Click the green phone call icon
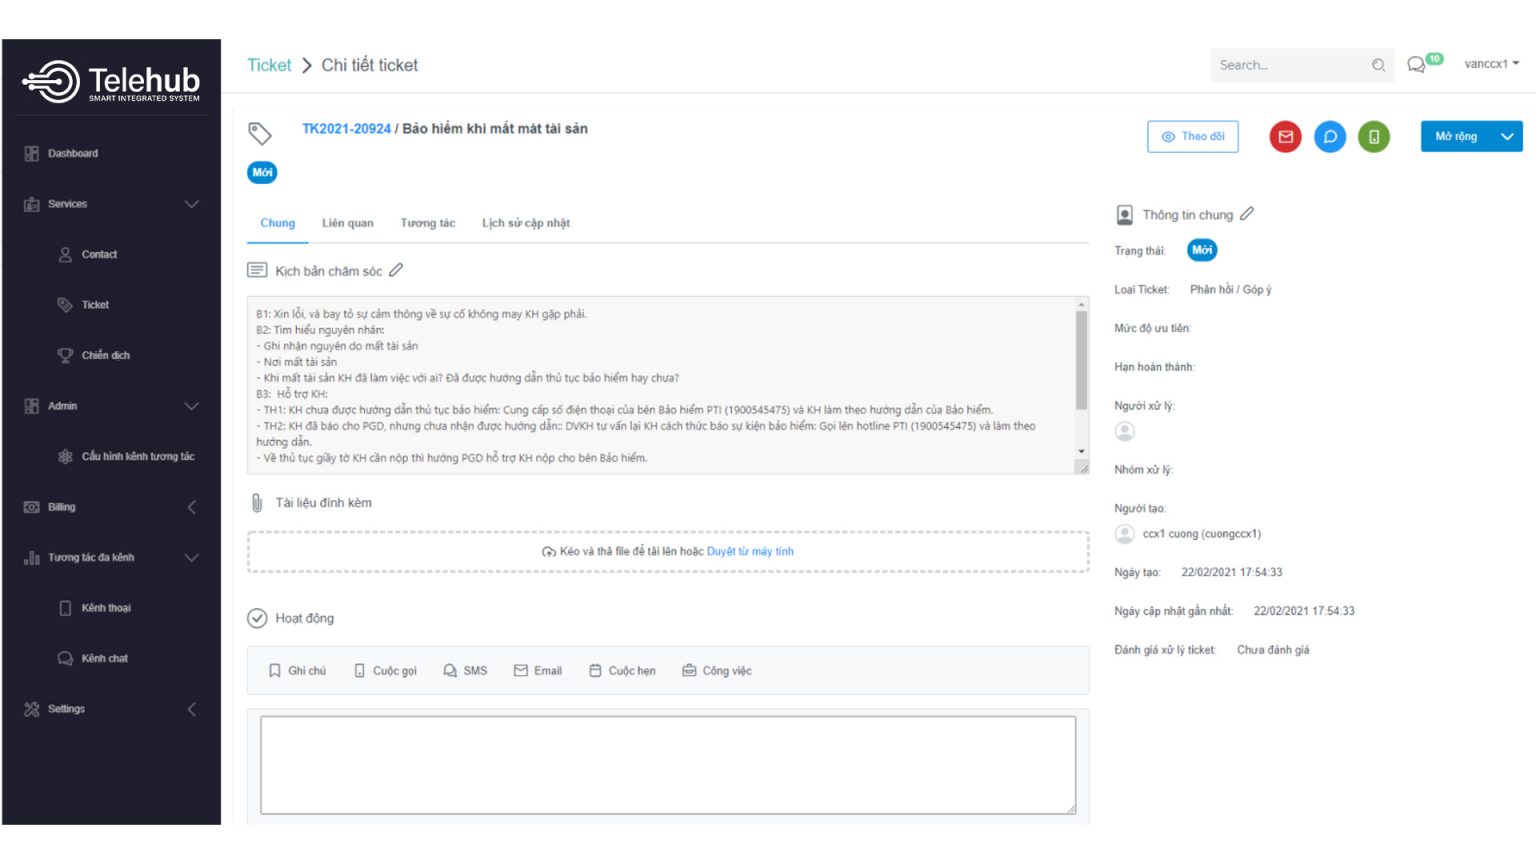 click(1373, 137)
